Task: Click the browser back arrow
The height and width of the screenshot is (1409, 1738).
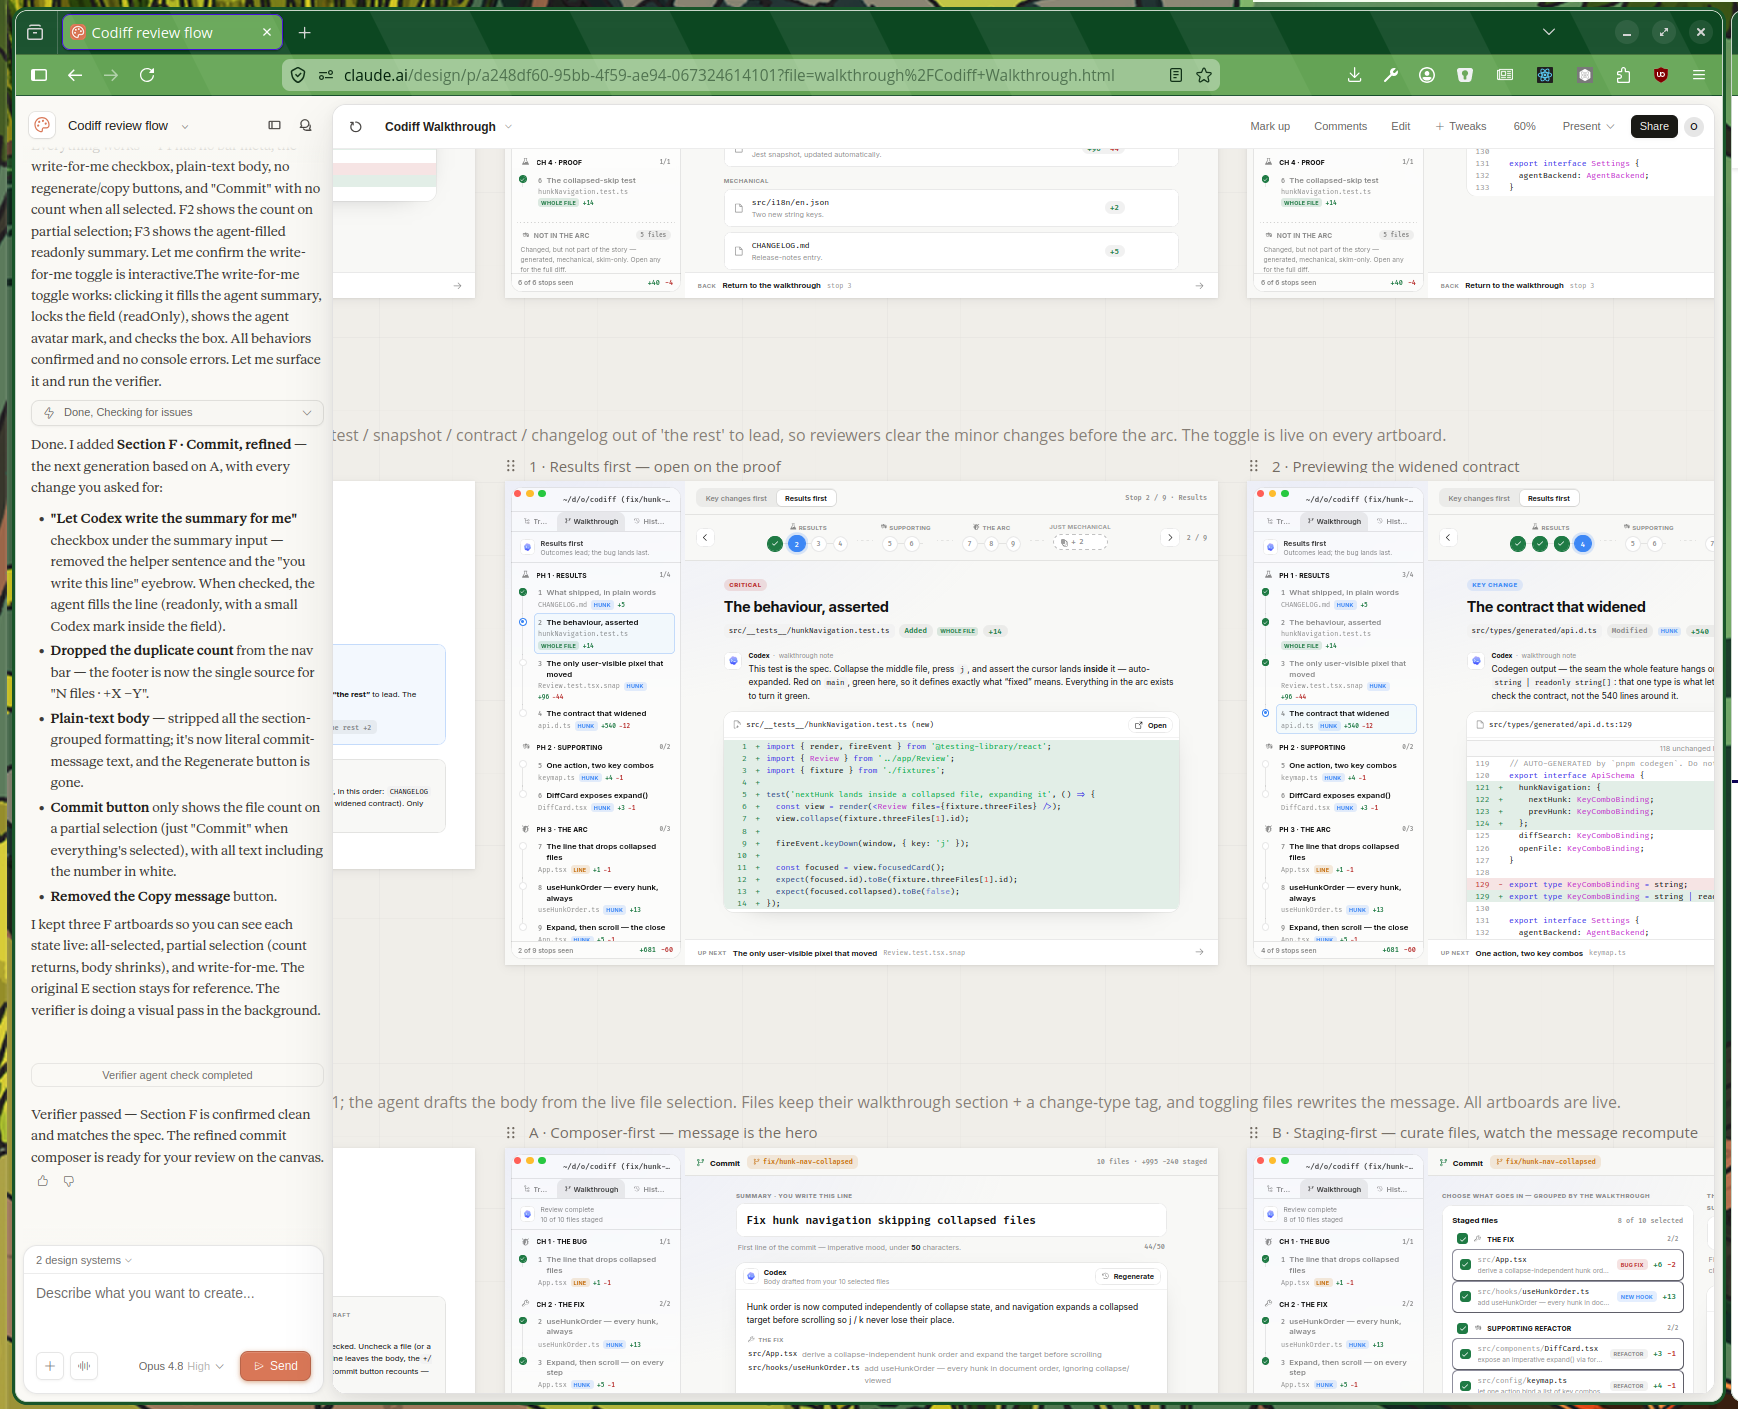Action: click(75, 75)
